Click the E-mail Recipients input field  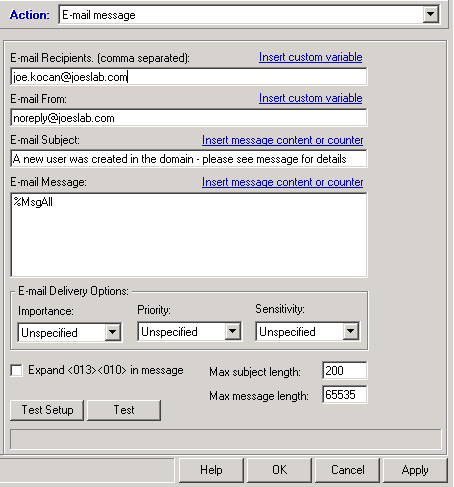click(x=189, y=77)
